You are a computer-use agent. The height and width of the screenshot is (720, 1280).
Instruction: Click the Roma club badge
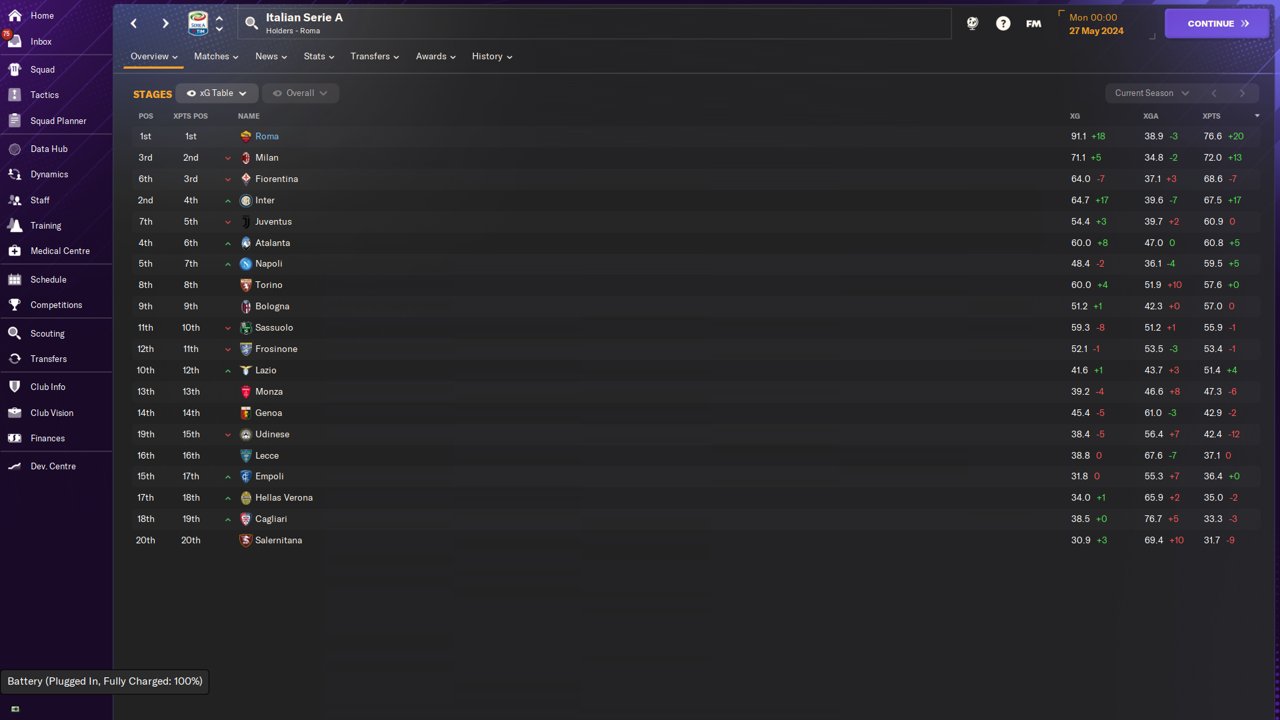[x=246, y=136]
